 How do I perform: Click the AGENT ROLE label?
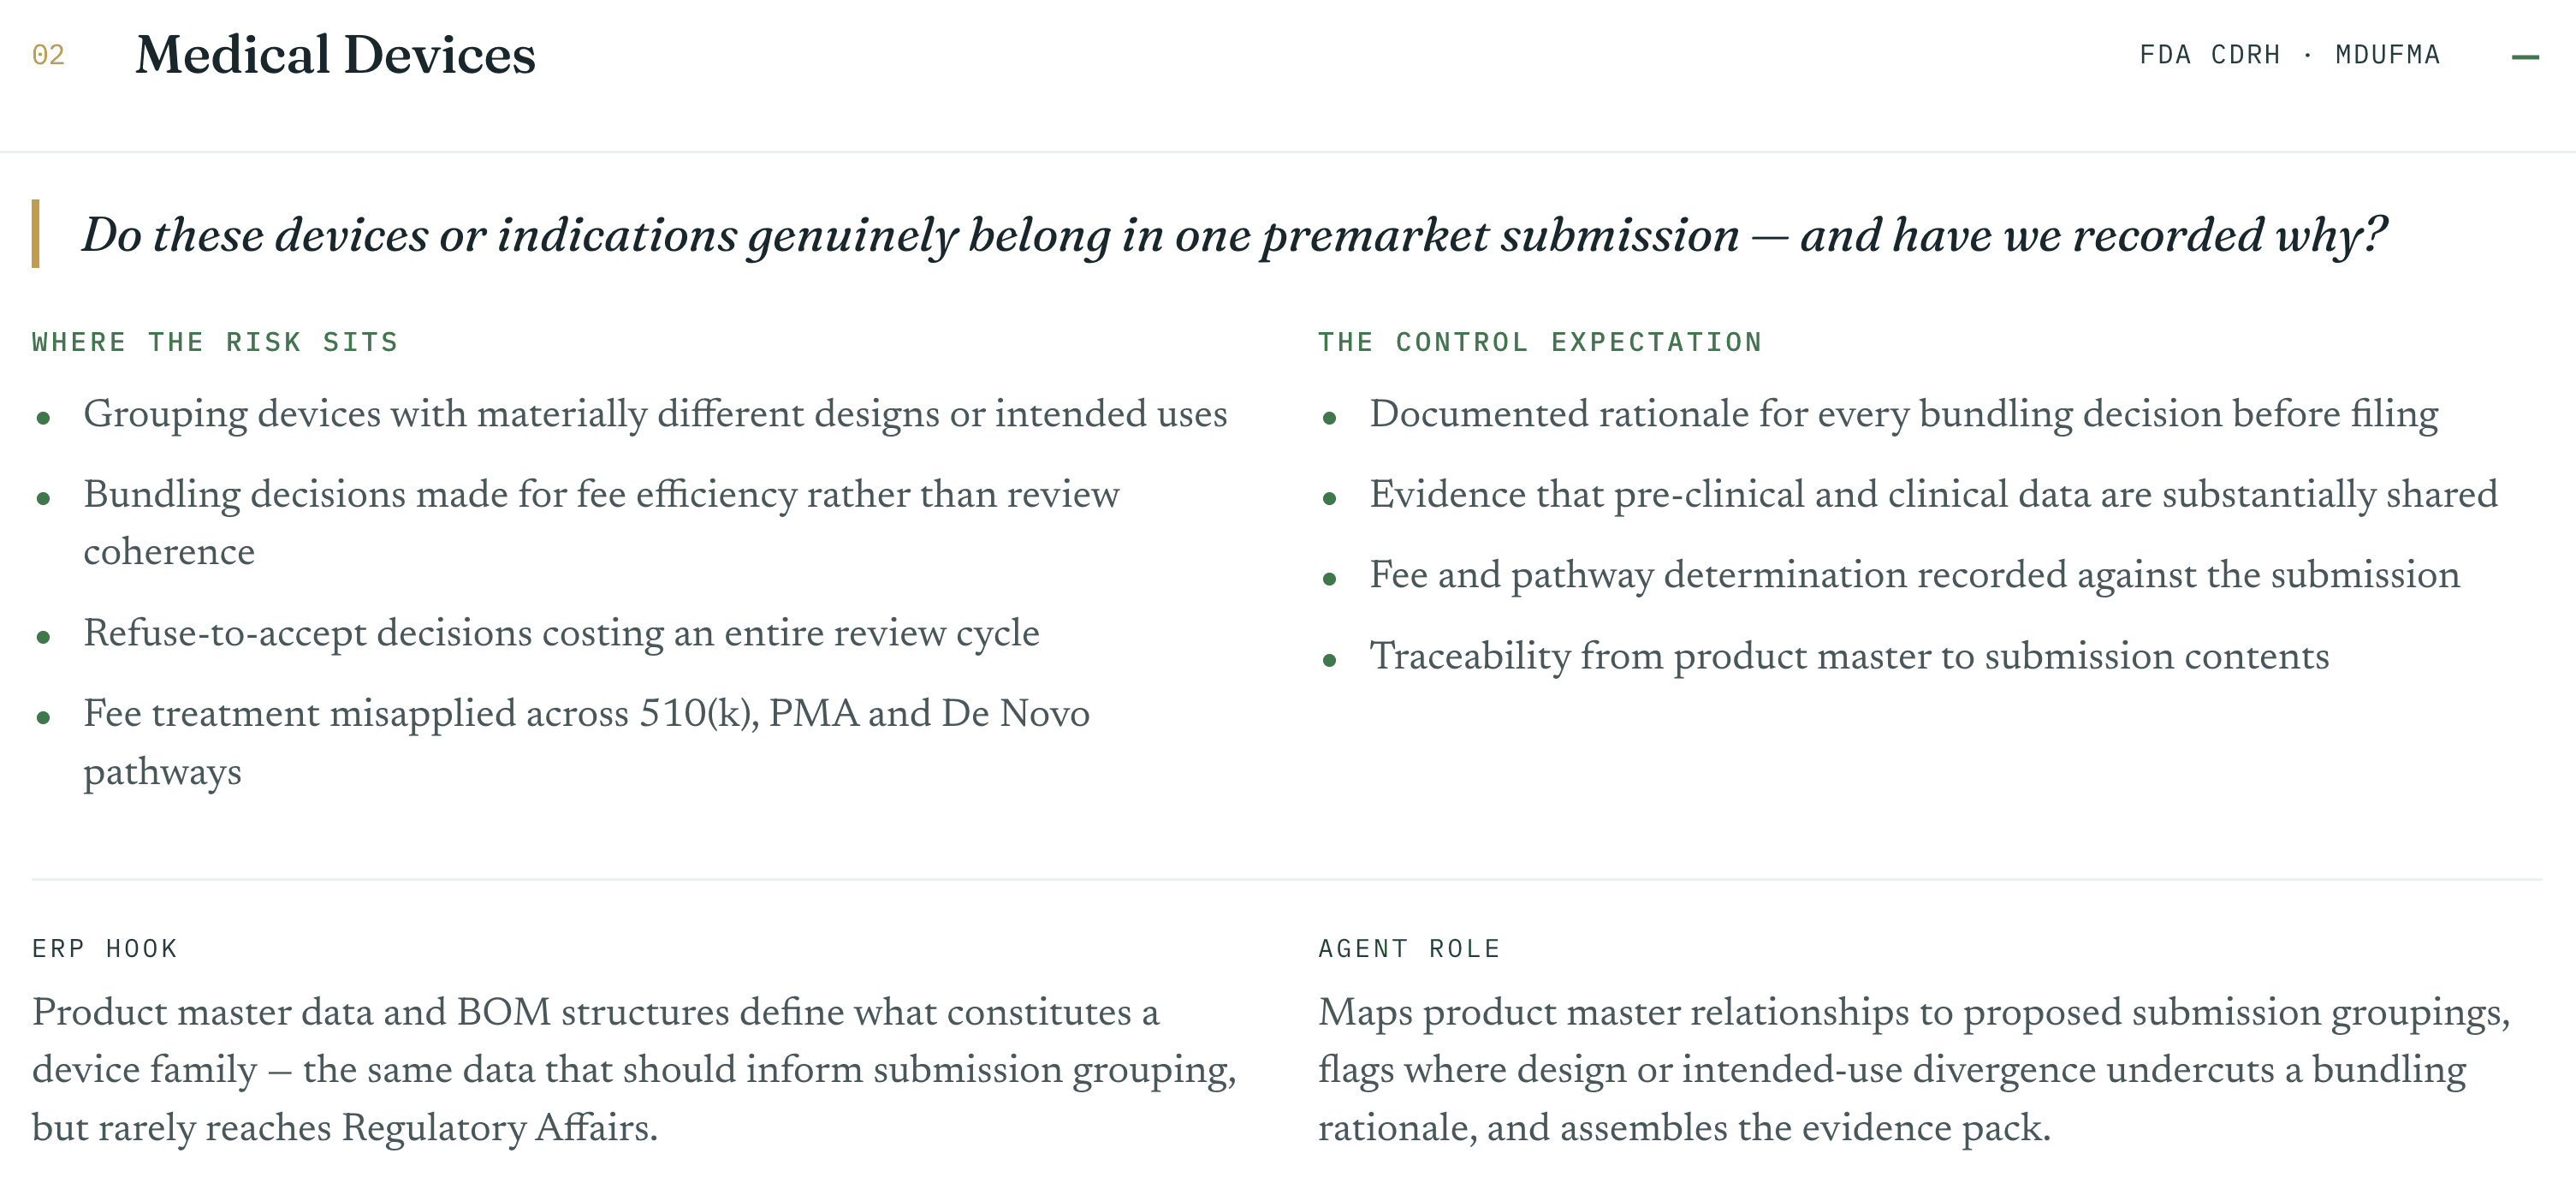[x=1409, y=948]
